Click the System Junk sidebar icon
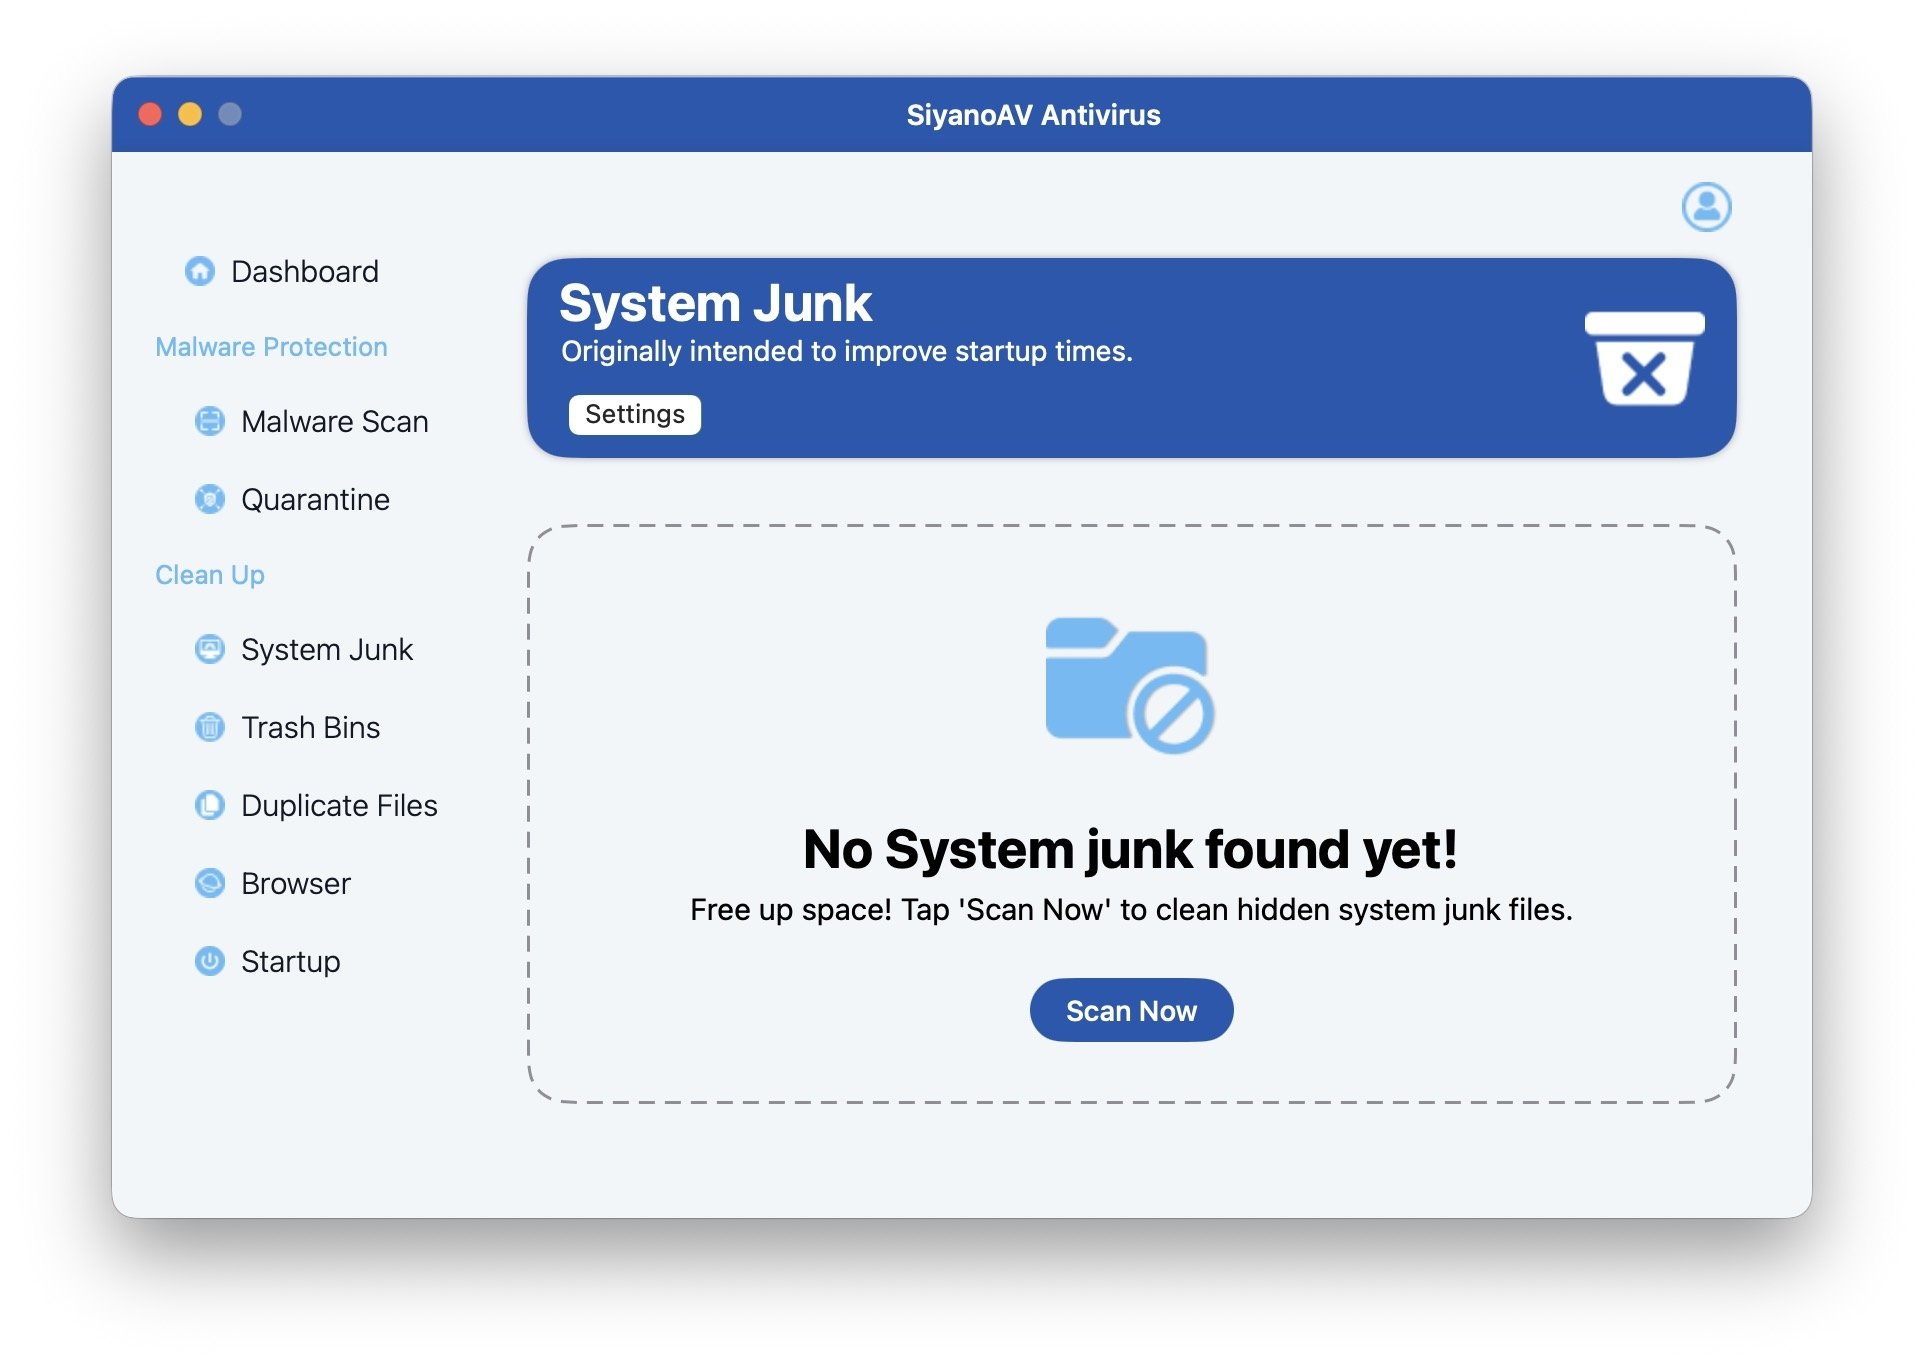Viewport: 1924px width, 1366px height. coord(209,649)
